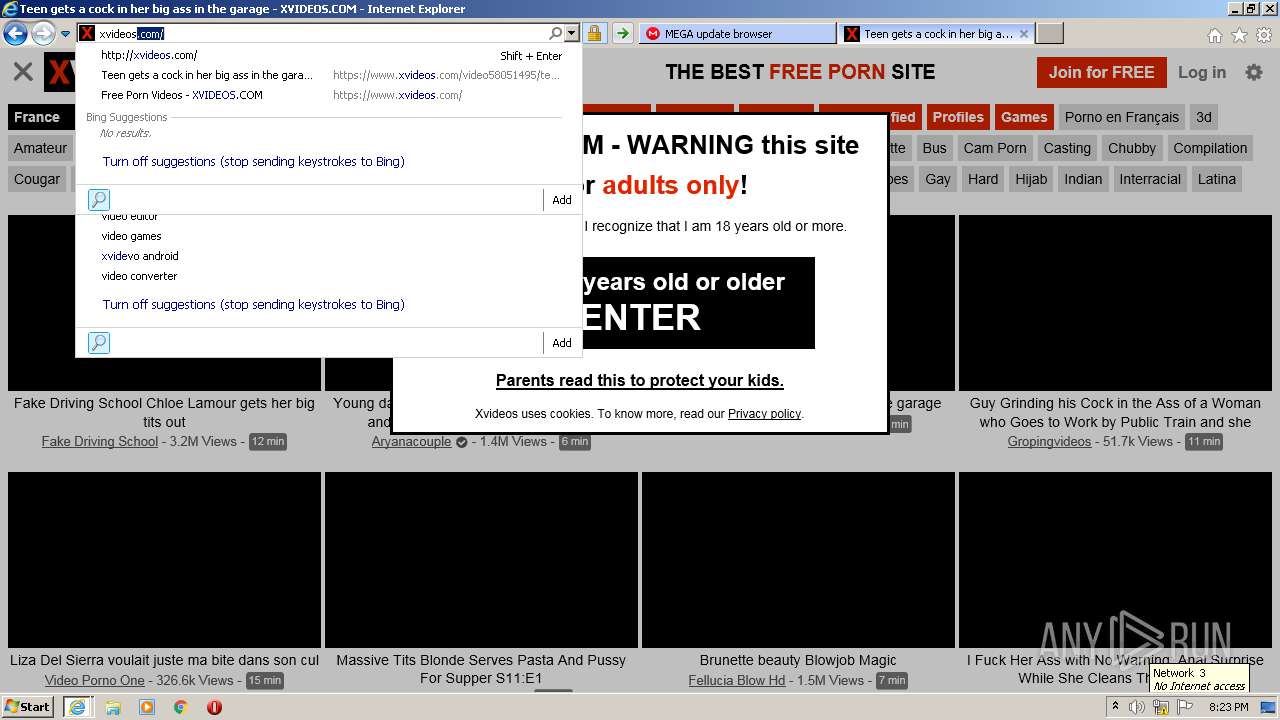Click the address bar magnifier search icon
This screenshot has width=1280, height=720.
[x=556, y=33]
